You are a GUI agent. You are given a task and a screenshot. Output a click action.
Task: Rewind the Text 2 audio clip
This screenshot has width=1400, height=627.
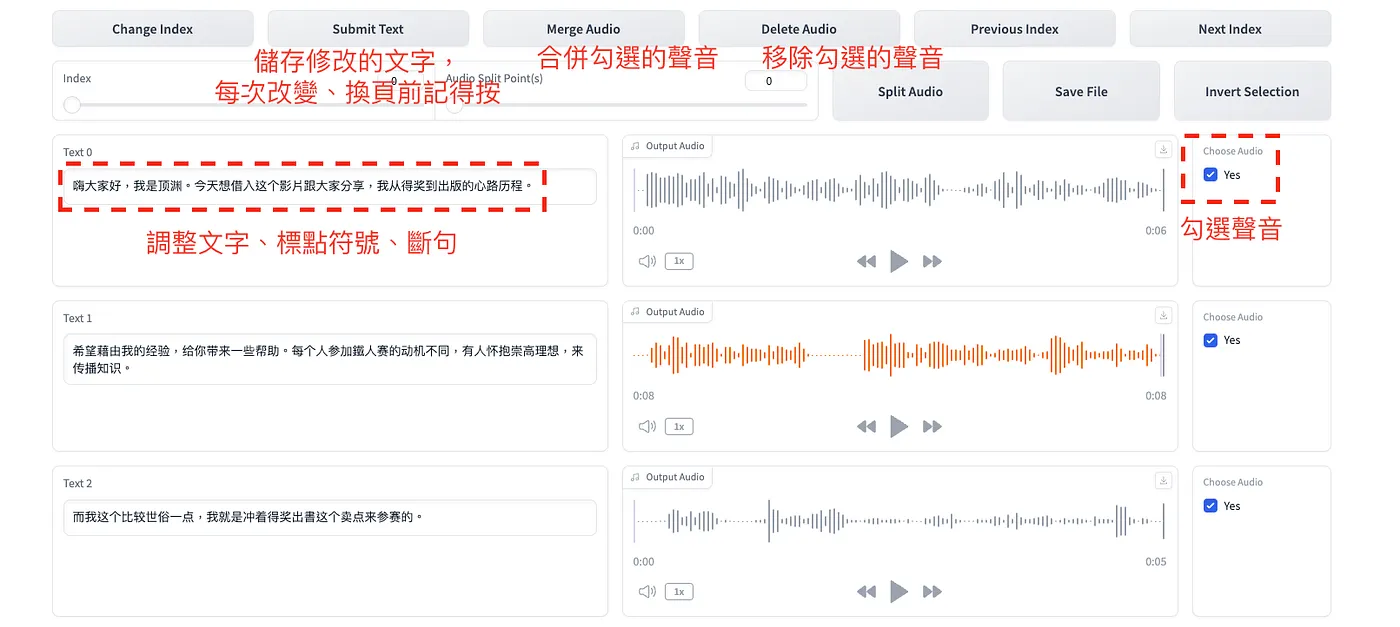[866, 591]
